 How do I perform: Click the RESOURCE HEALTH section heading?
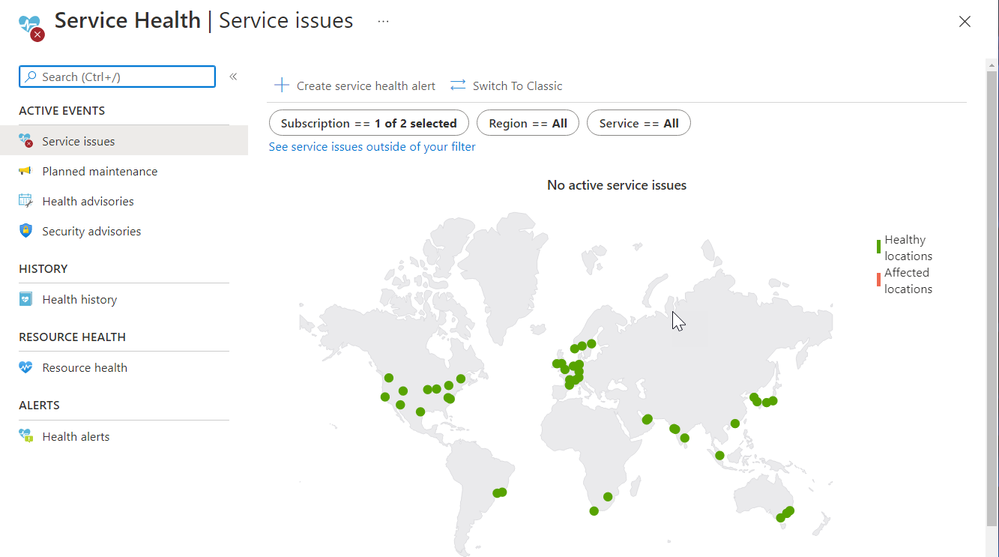coord(72,337)
